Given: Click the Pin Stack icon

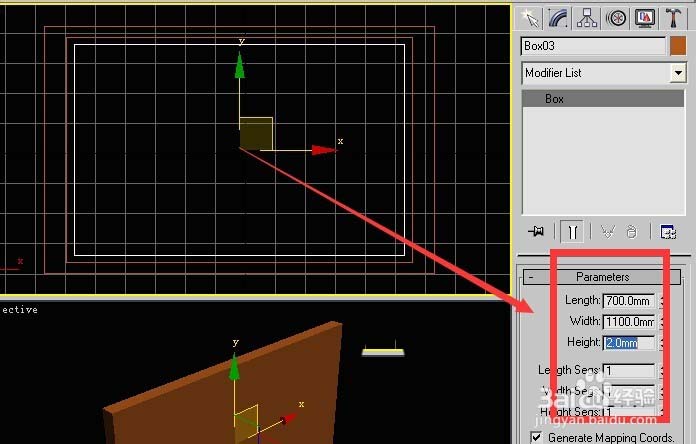Looking at the screenshot, I should pos(536,231).
